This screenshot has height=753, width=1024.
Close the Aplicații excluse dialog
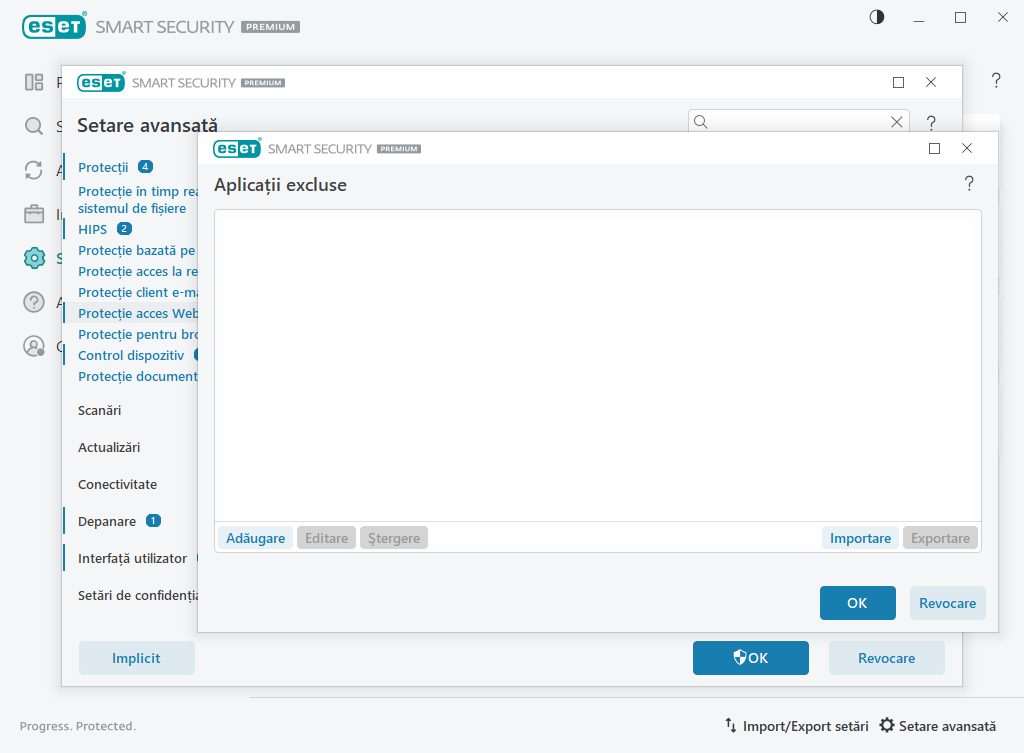coord(967,148)
